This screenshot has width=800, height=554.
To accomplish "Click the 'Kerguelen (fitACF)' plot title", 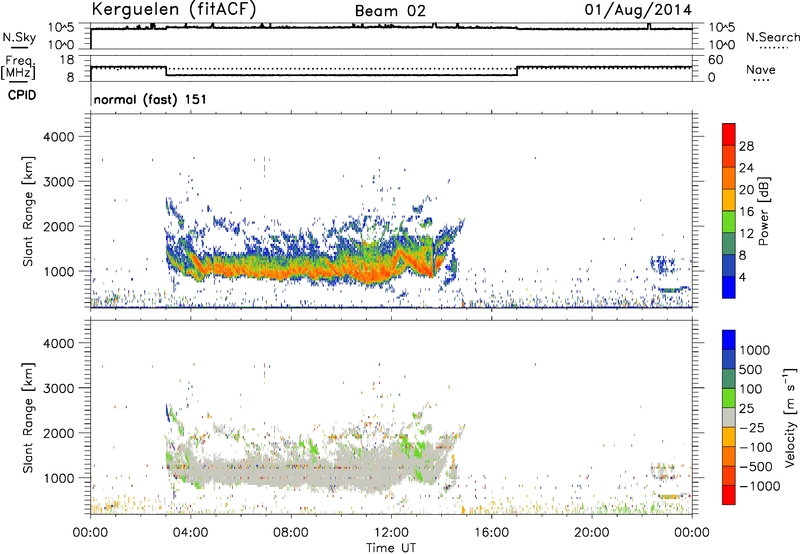I will (x=173, y=9).
